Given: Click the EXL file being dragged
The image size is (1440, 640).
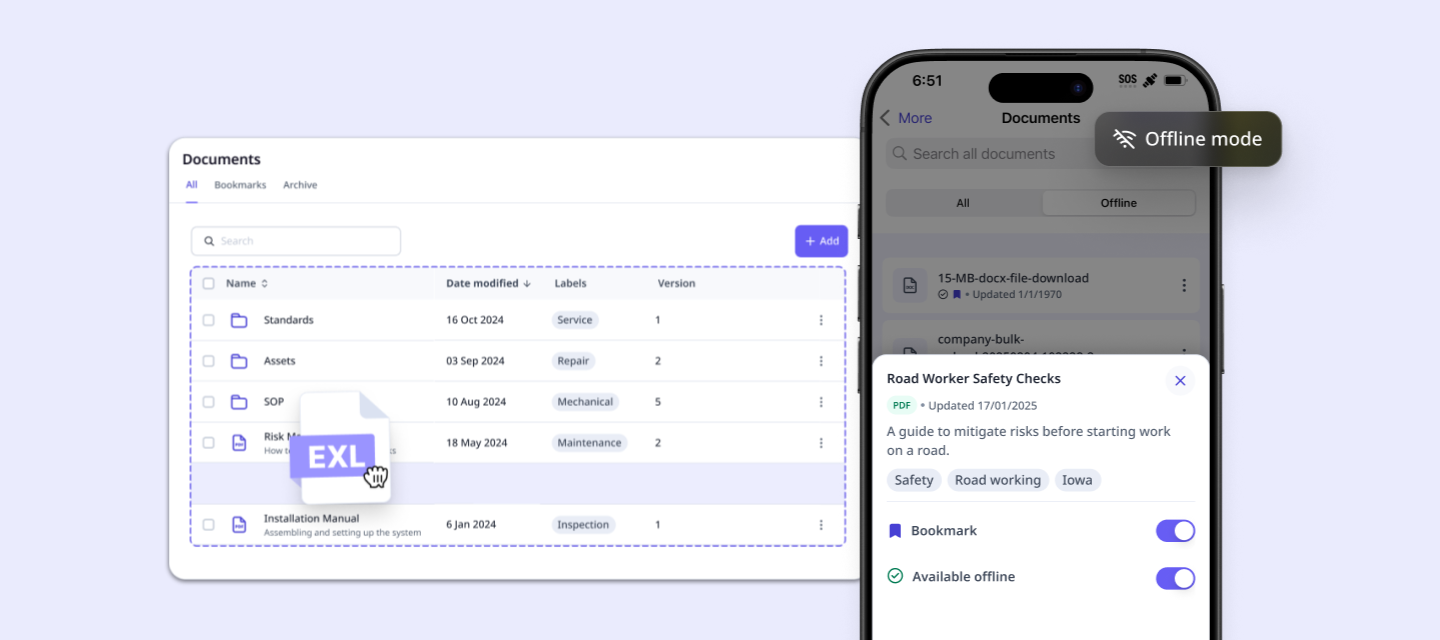Looking at the screenshot, I should click(x=339, y=449).
